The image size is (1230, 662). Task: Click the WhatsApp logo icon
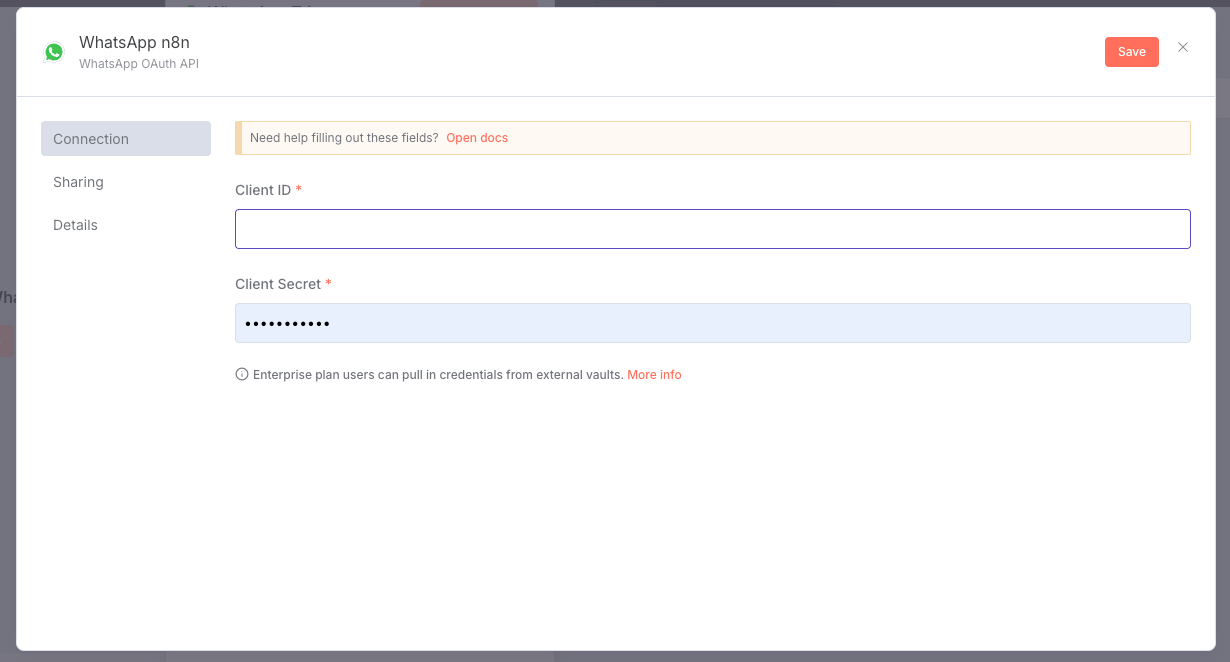[x=54, y=52]
